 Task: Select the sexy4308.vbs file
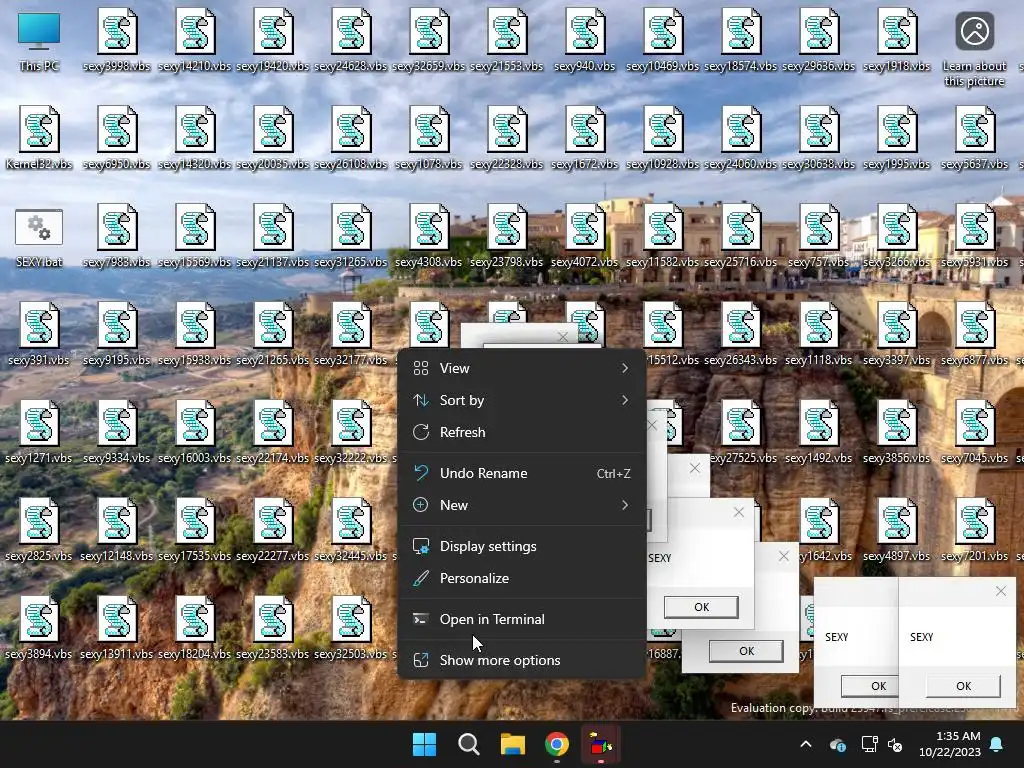click(428, 236)
